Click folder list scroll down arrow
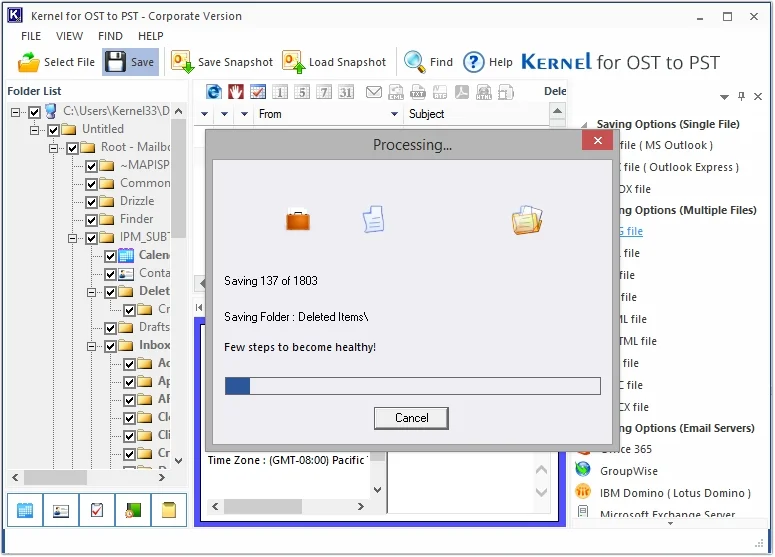775x557 pixels. click(179, 461)
